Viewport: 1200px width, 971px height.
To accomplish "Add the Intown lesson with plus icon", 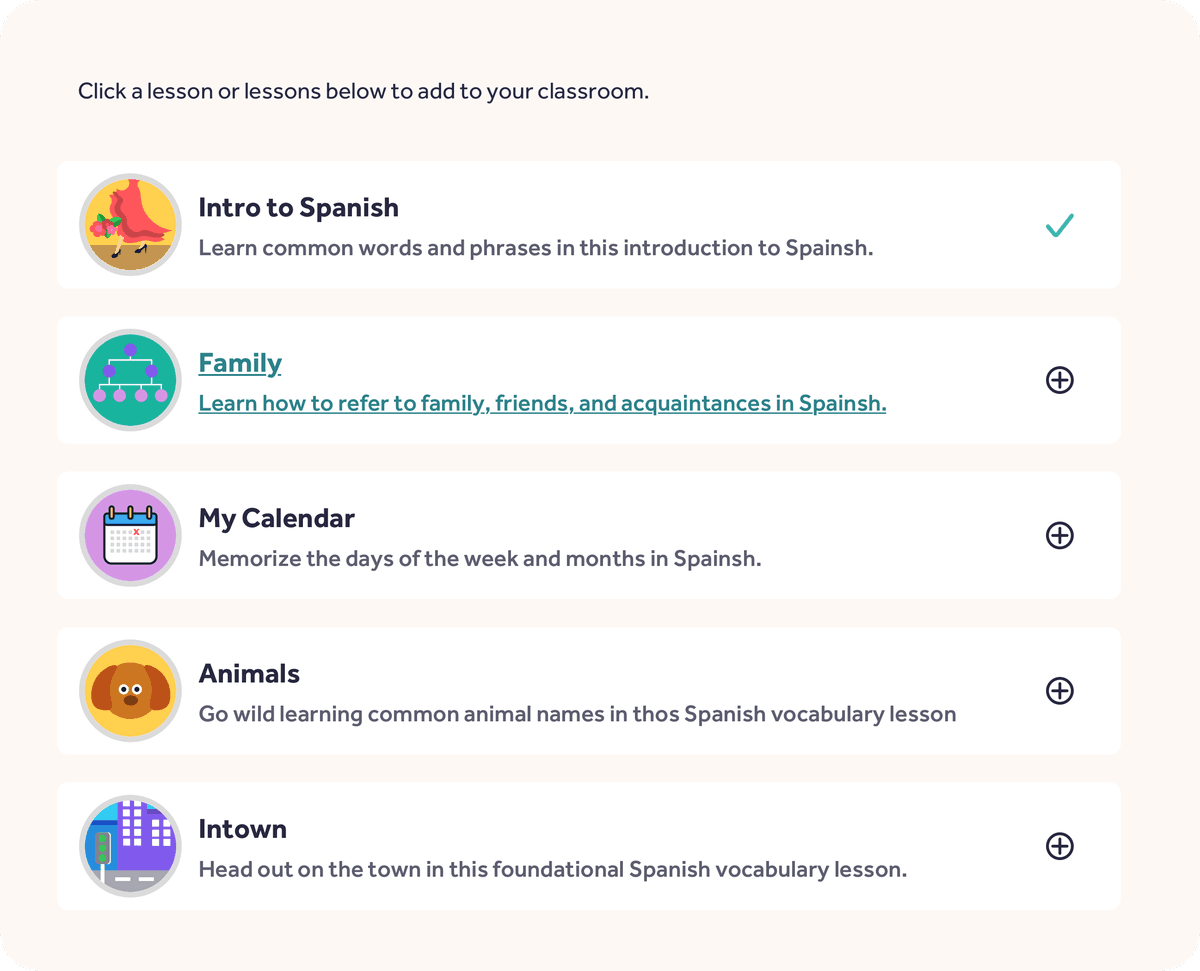I will 1059,846.
